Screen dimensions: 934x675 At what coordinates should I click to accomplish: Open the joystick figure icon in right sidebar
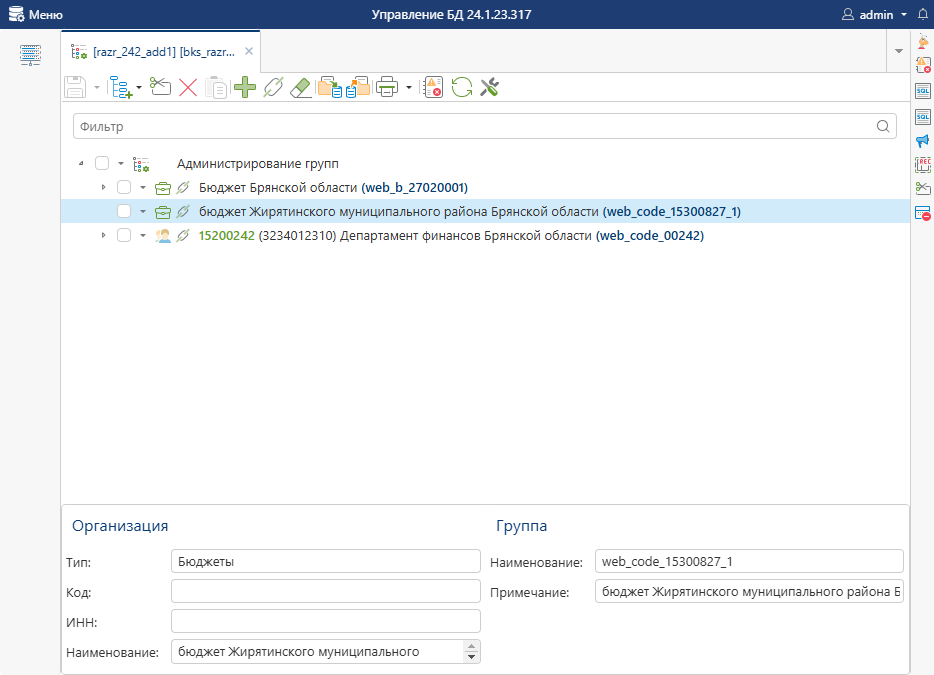tap(923, 41)
